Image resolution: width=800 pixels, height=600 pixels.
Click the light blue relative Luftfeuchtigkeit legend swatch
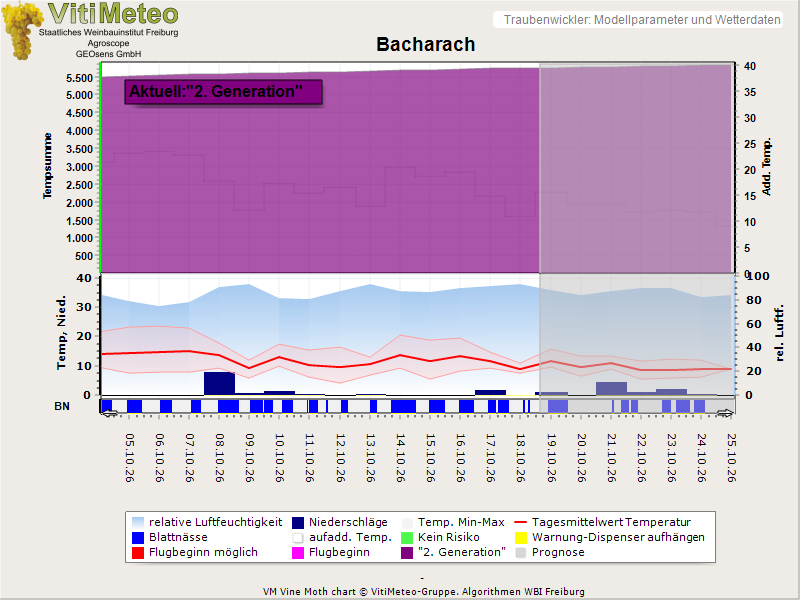pos(138,522)
